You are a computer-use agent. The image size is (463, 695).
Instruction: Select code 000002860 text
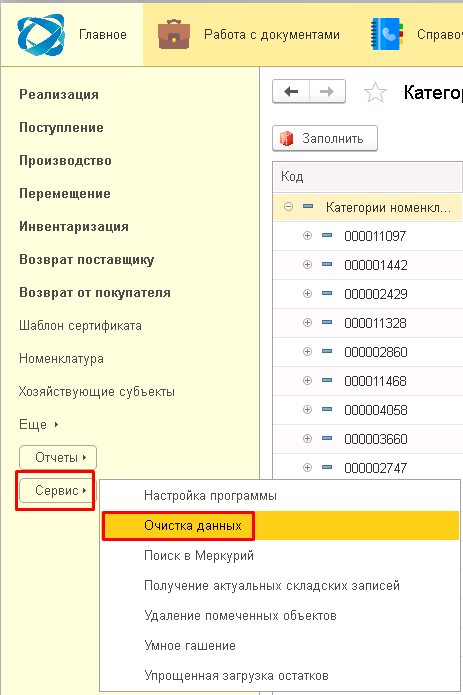(x=376, y=352)
